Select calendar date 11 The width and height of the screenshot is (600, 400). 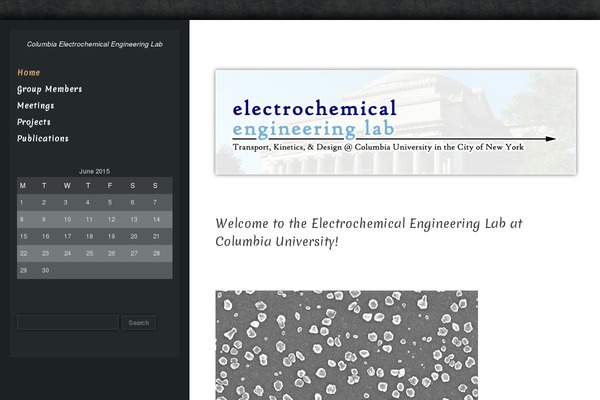click(x=89, y=220)
